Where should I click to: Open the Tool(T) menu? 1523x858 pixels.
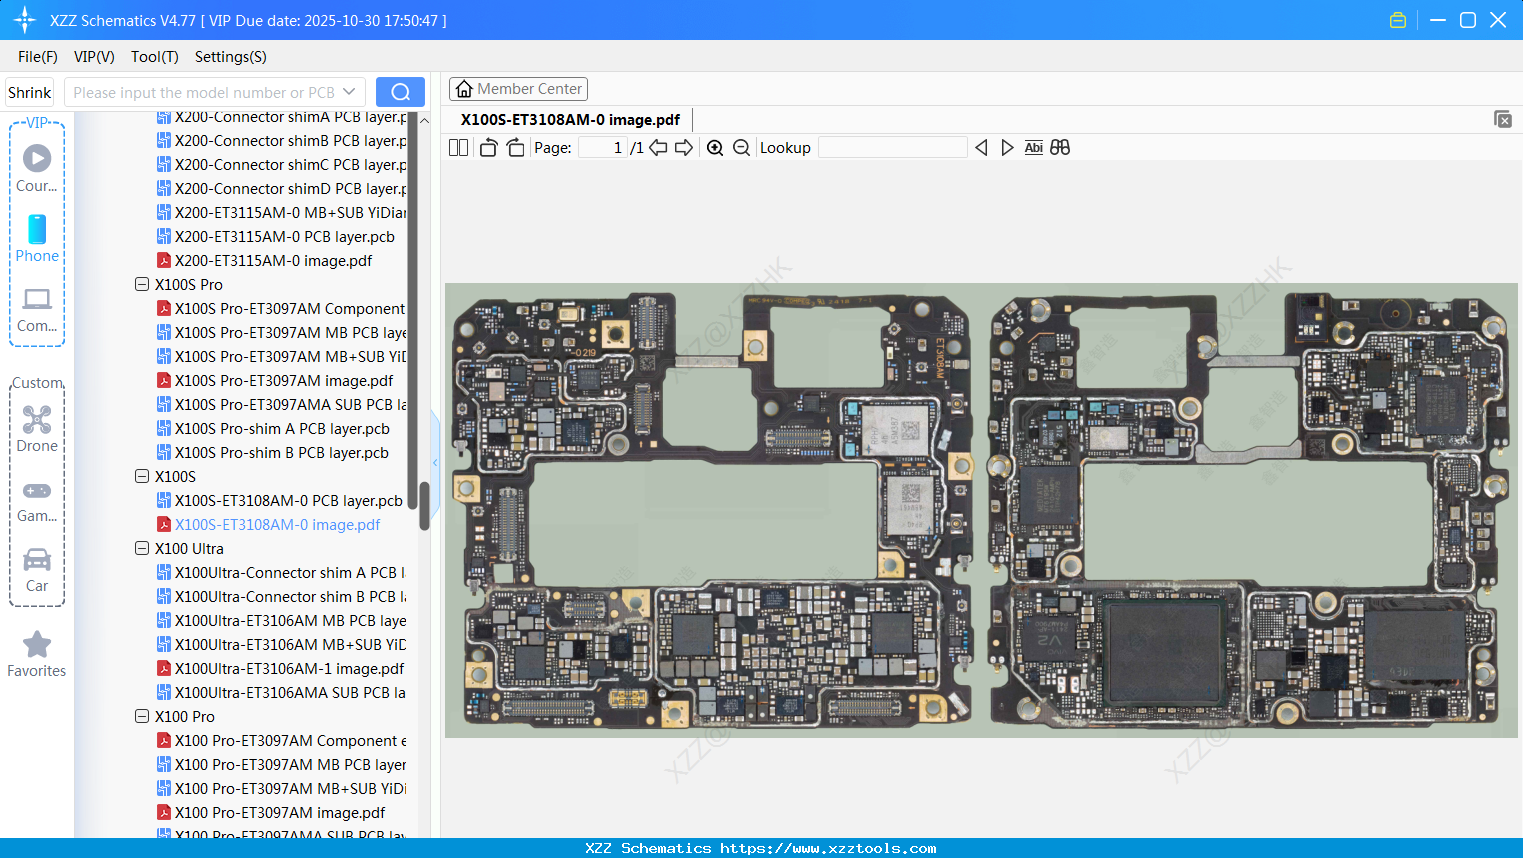154,57
